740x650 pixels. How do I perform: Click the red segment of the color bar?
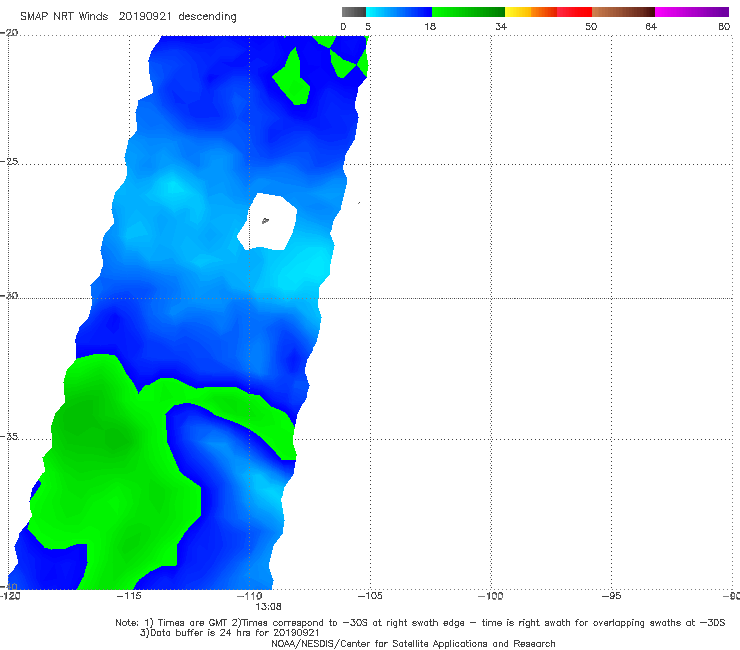tap(574, 12)
